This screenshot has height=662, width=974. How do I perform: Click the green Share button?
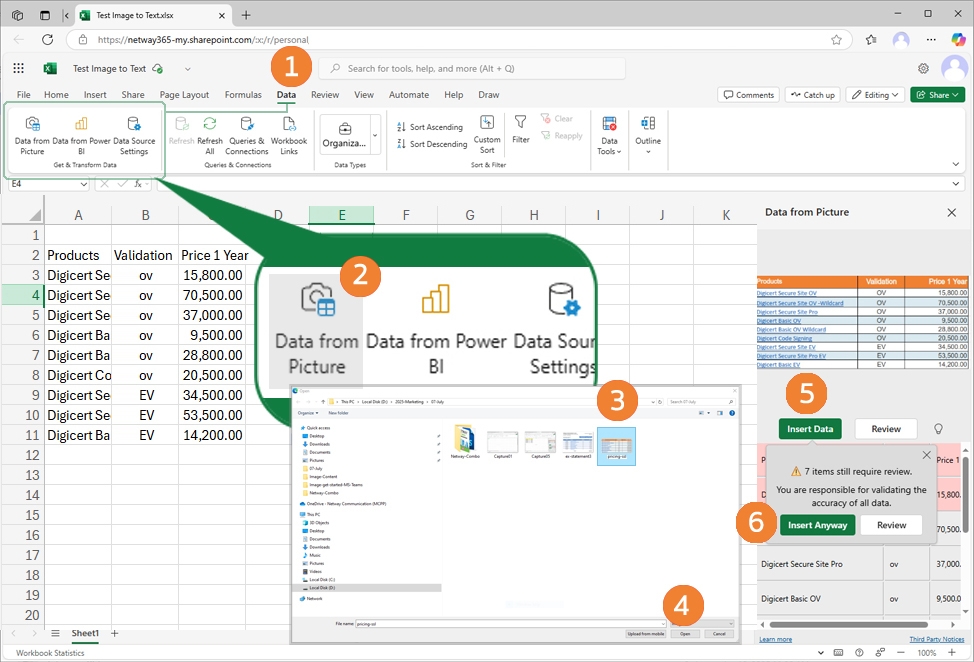pyautogui.click(x=937, y=94)
